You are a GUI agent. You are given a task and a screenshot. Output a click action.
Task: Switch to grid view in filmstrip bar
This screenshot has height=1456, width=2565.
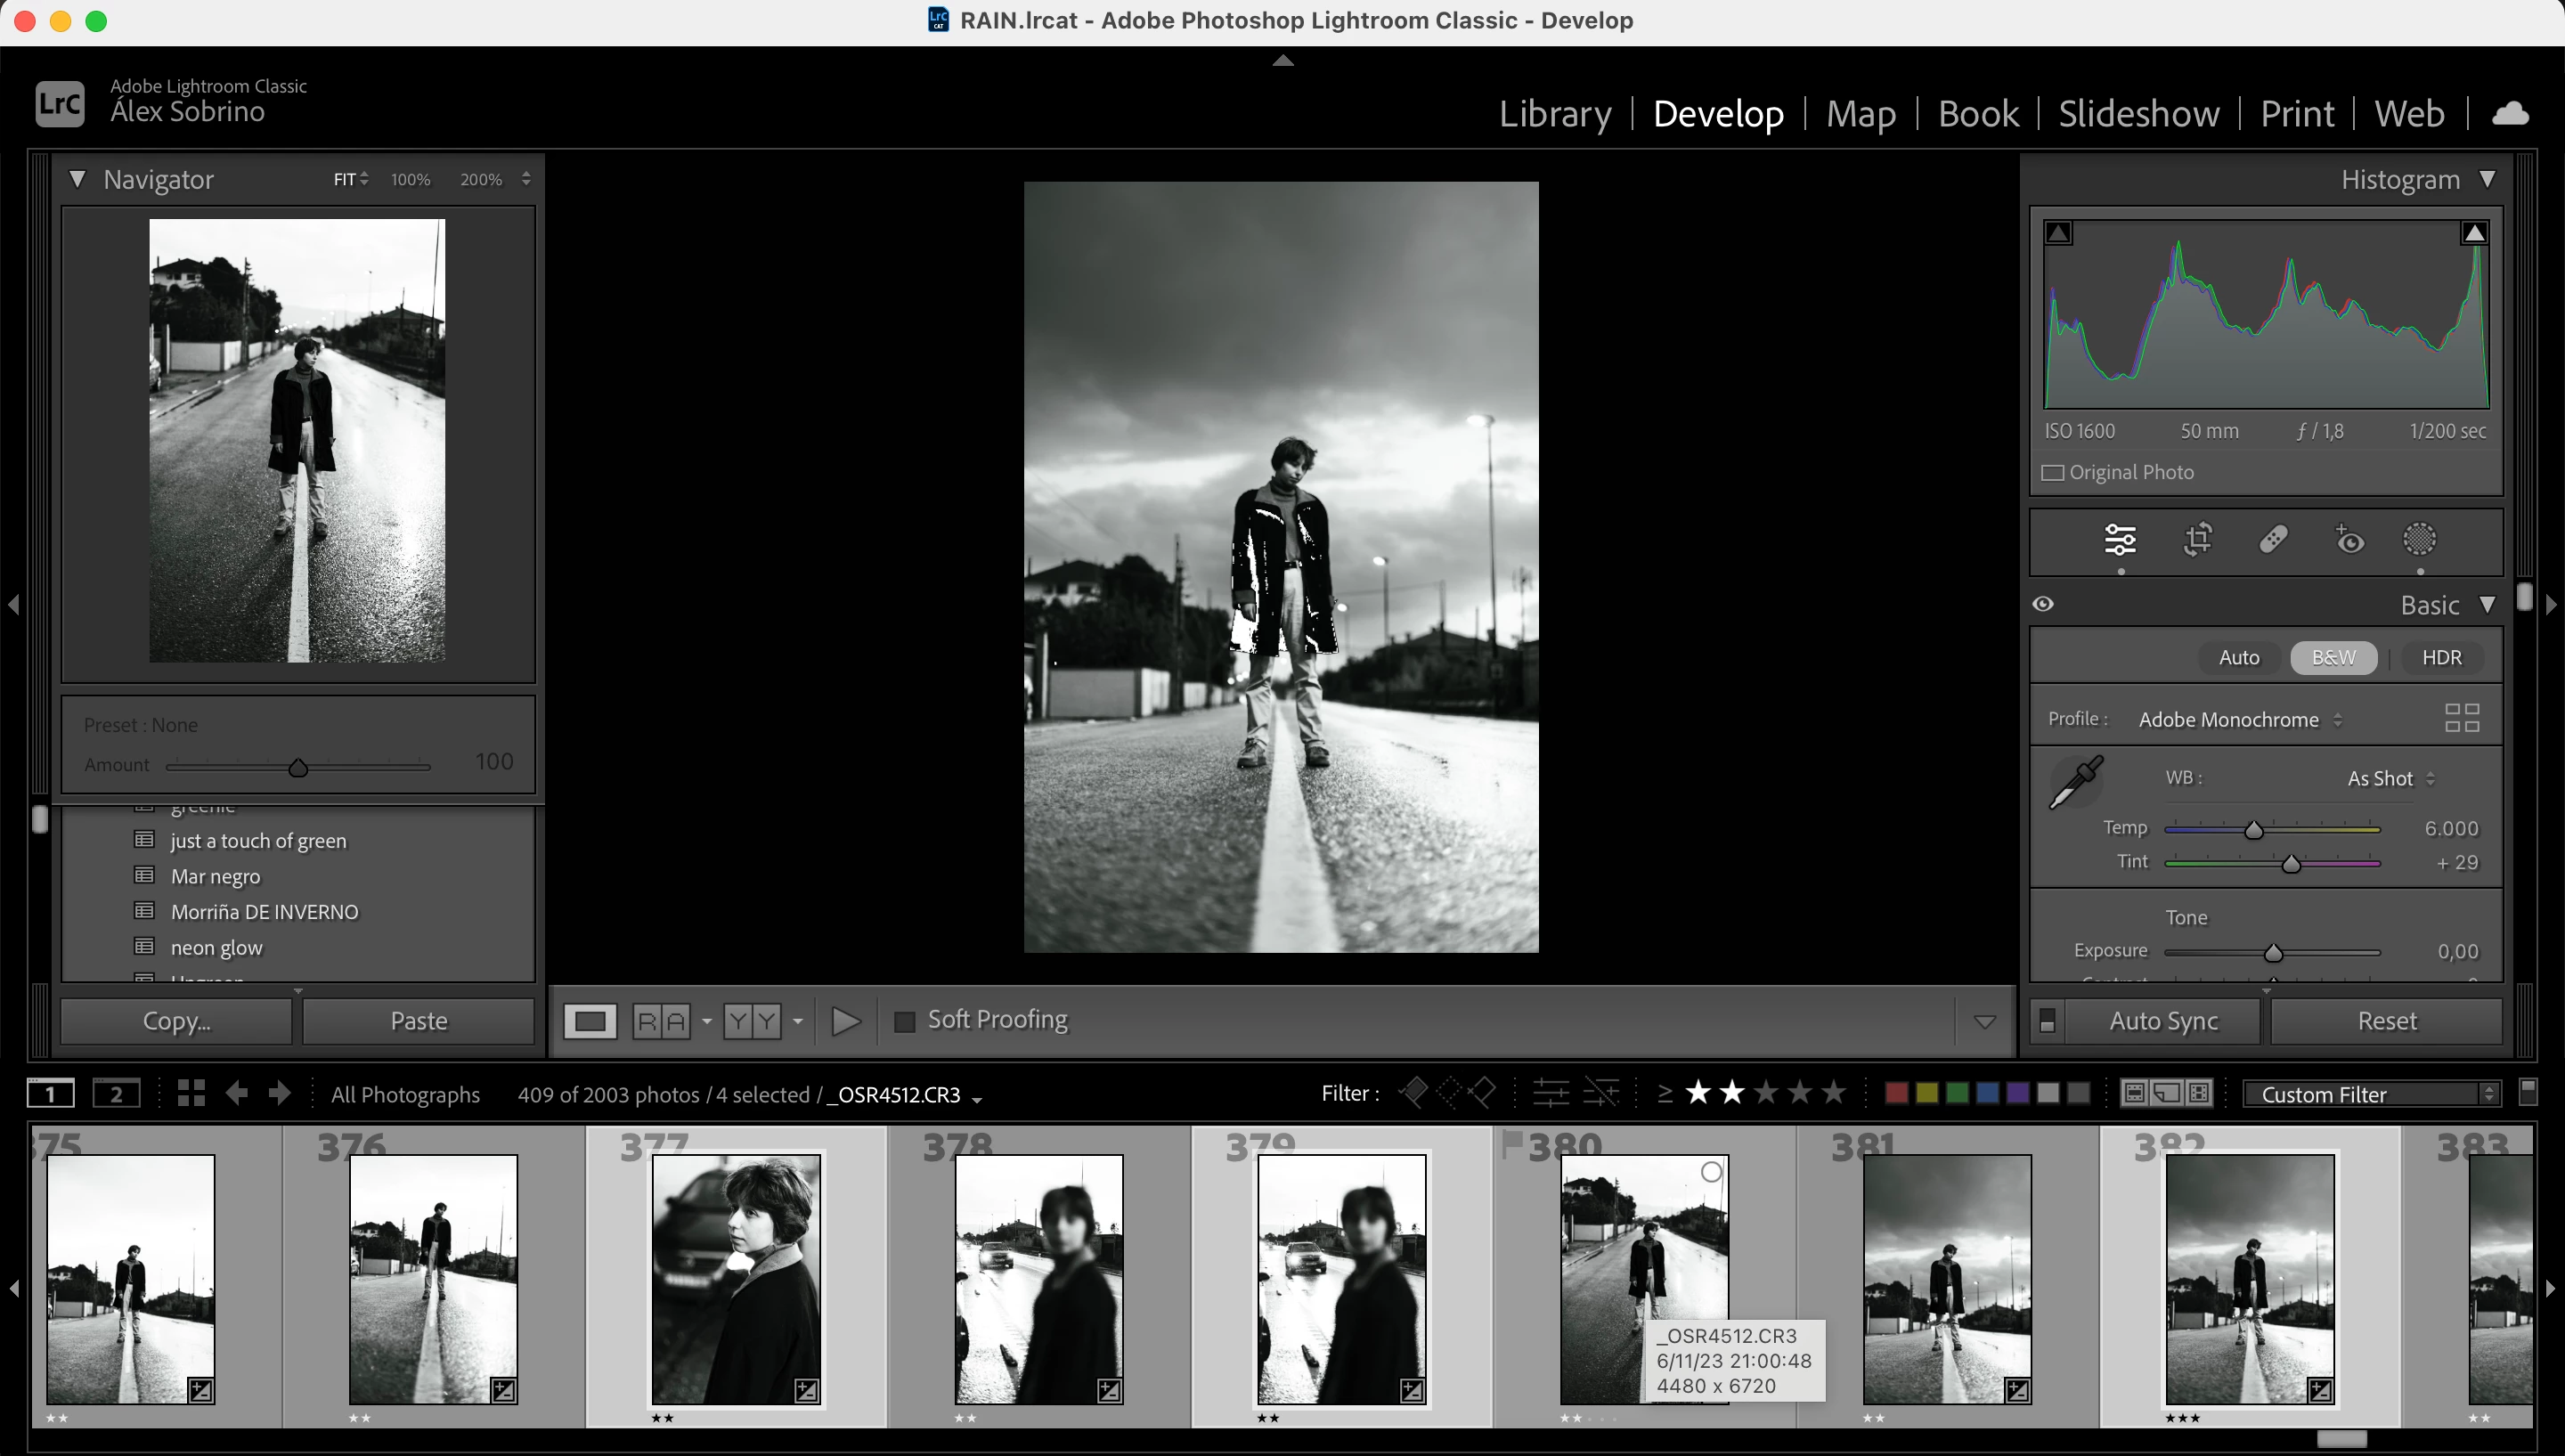[x=191, y=1093]
